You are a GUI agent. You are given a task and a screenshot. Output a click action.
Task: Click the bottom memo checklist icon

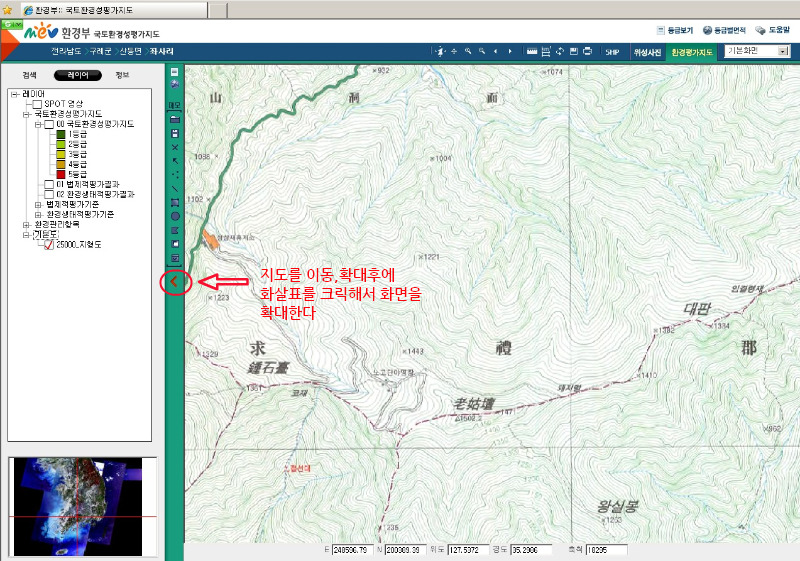click(x=174, y=258)
